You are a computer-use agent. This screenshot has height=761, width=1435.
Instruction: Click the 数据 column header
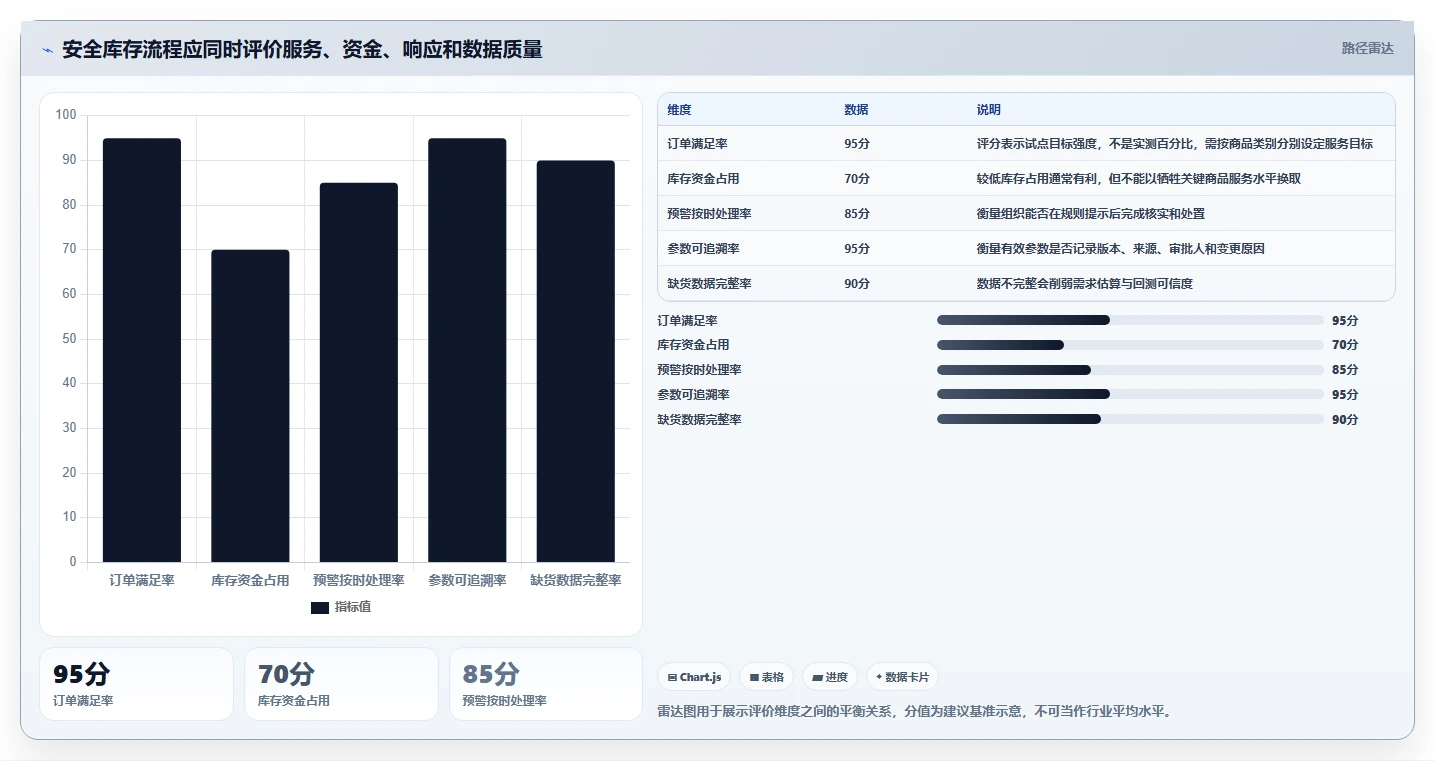[856, 110]
